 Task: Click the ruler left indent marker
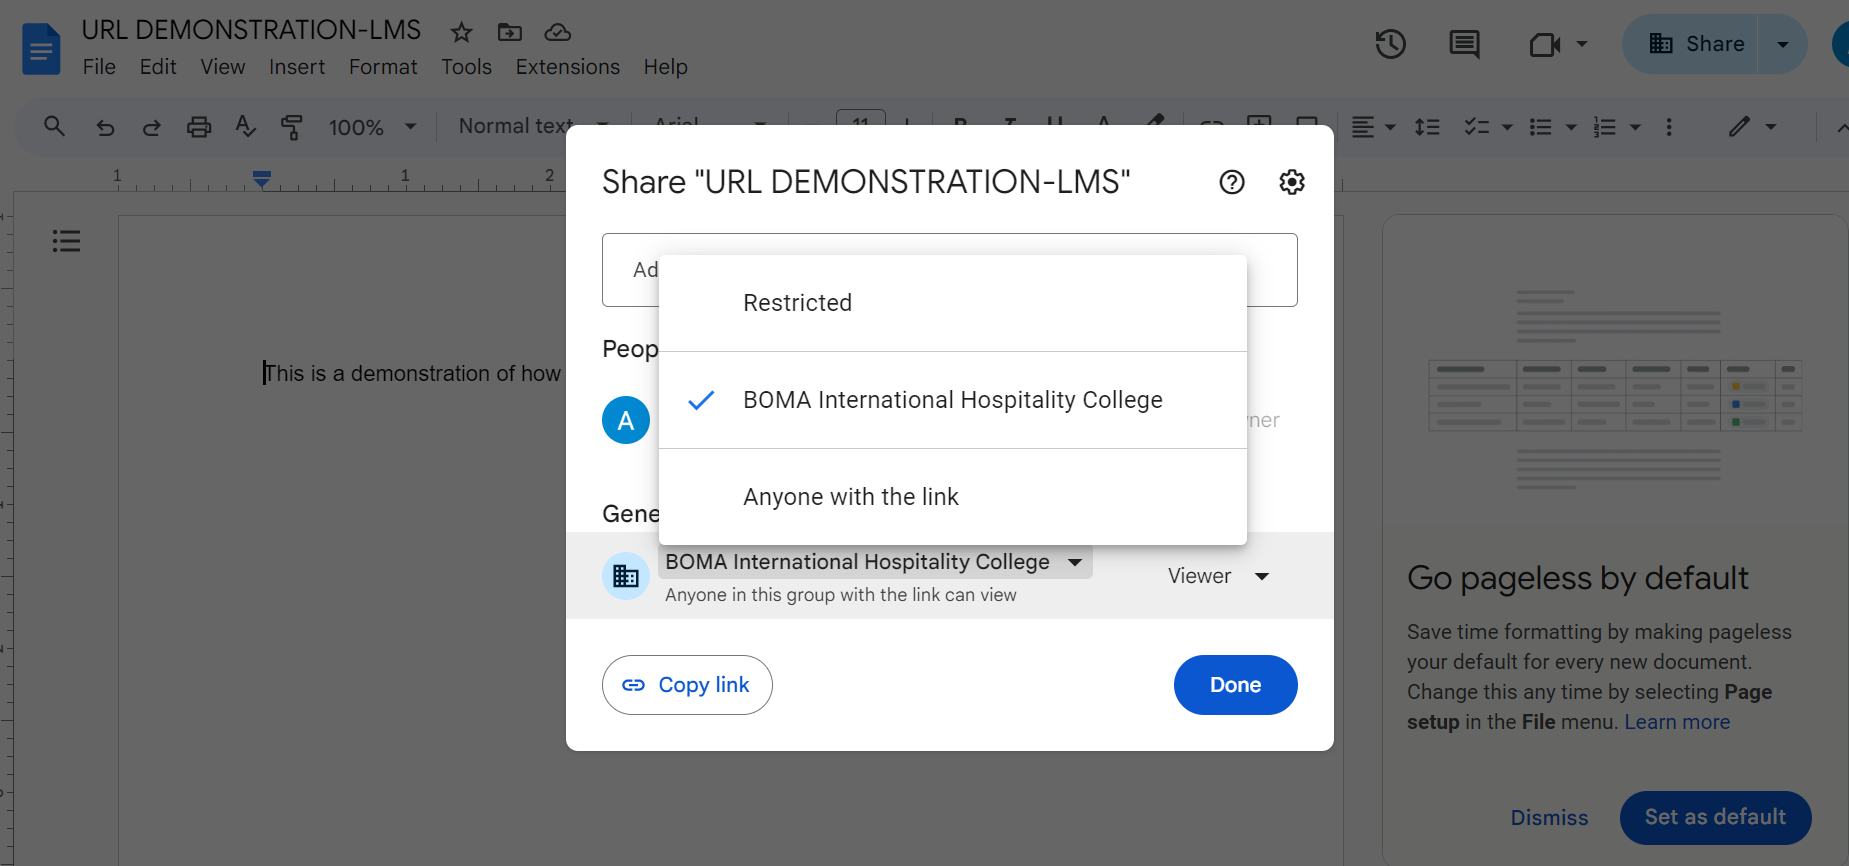(x=262, y=180)
